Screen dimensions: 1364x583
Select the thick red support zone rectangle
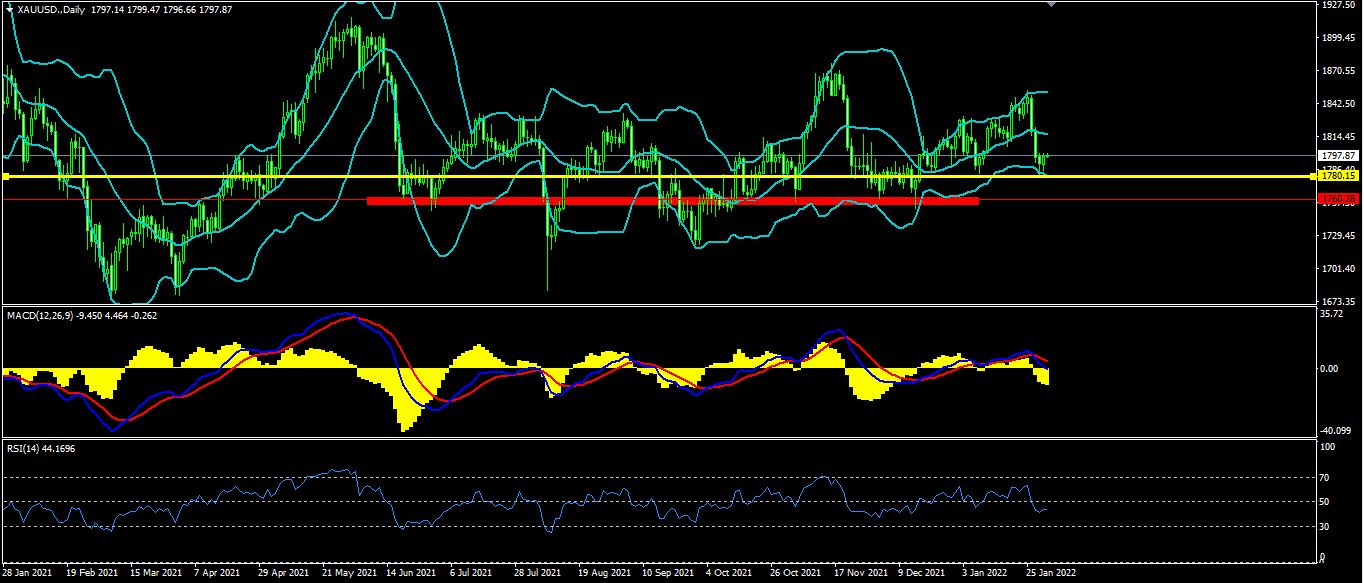point(672,201)
